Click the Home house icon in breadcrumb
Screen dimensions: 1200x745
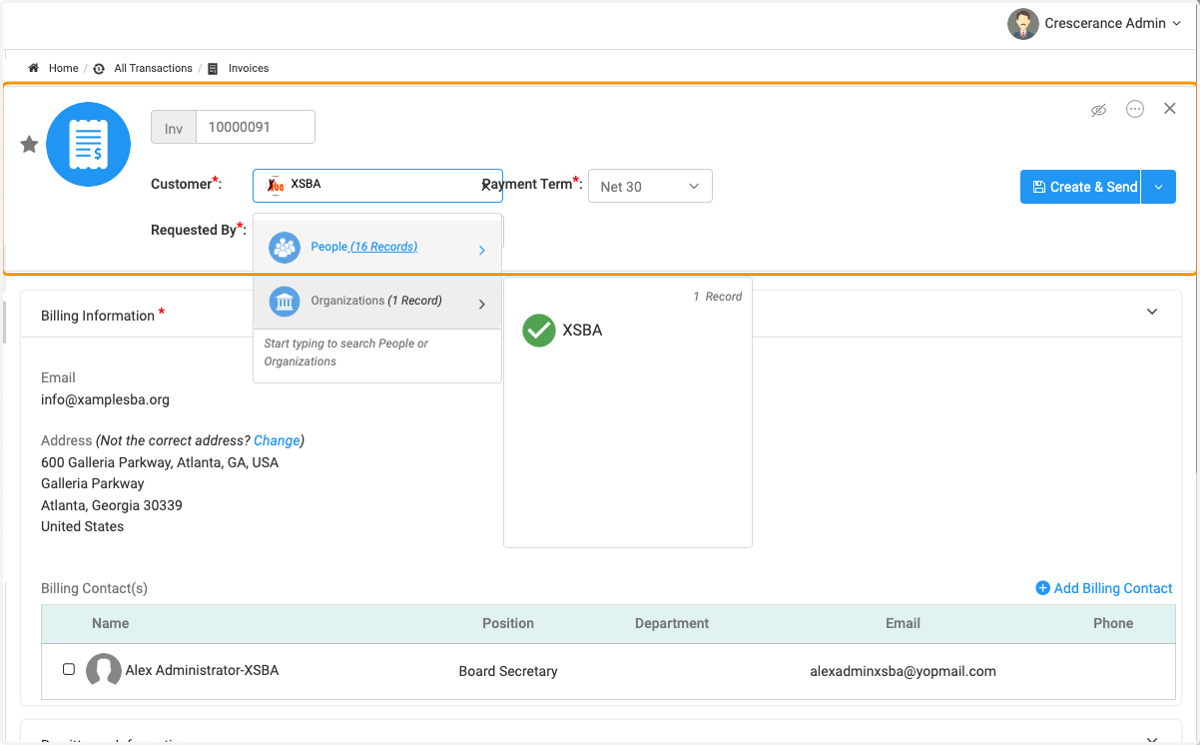[33, 68]
